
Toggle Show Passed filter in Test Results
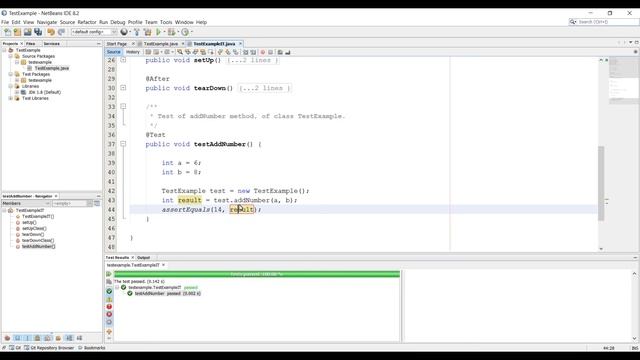[109, 291]
